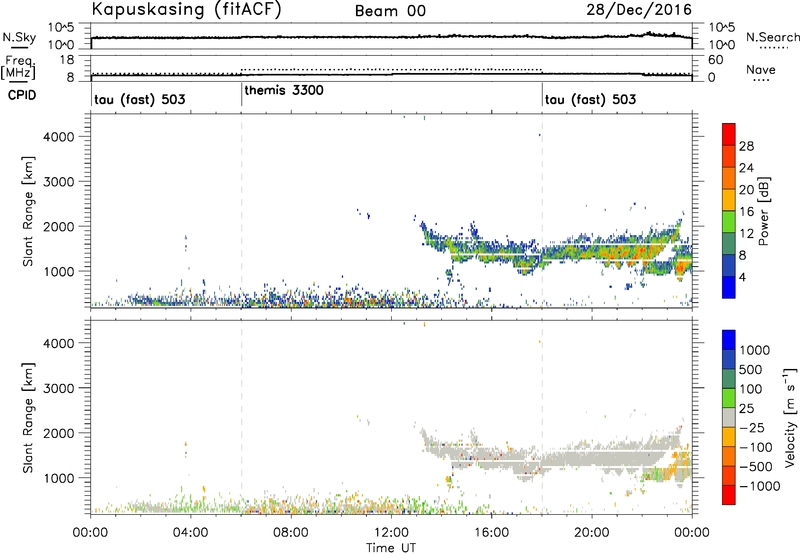This screenshot has height=554, width=800.
Task: Click the '3000' range tick on power panel
Action: click(59, 182)
